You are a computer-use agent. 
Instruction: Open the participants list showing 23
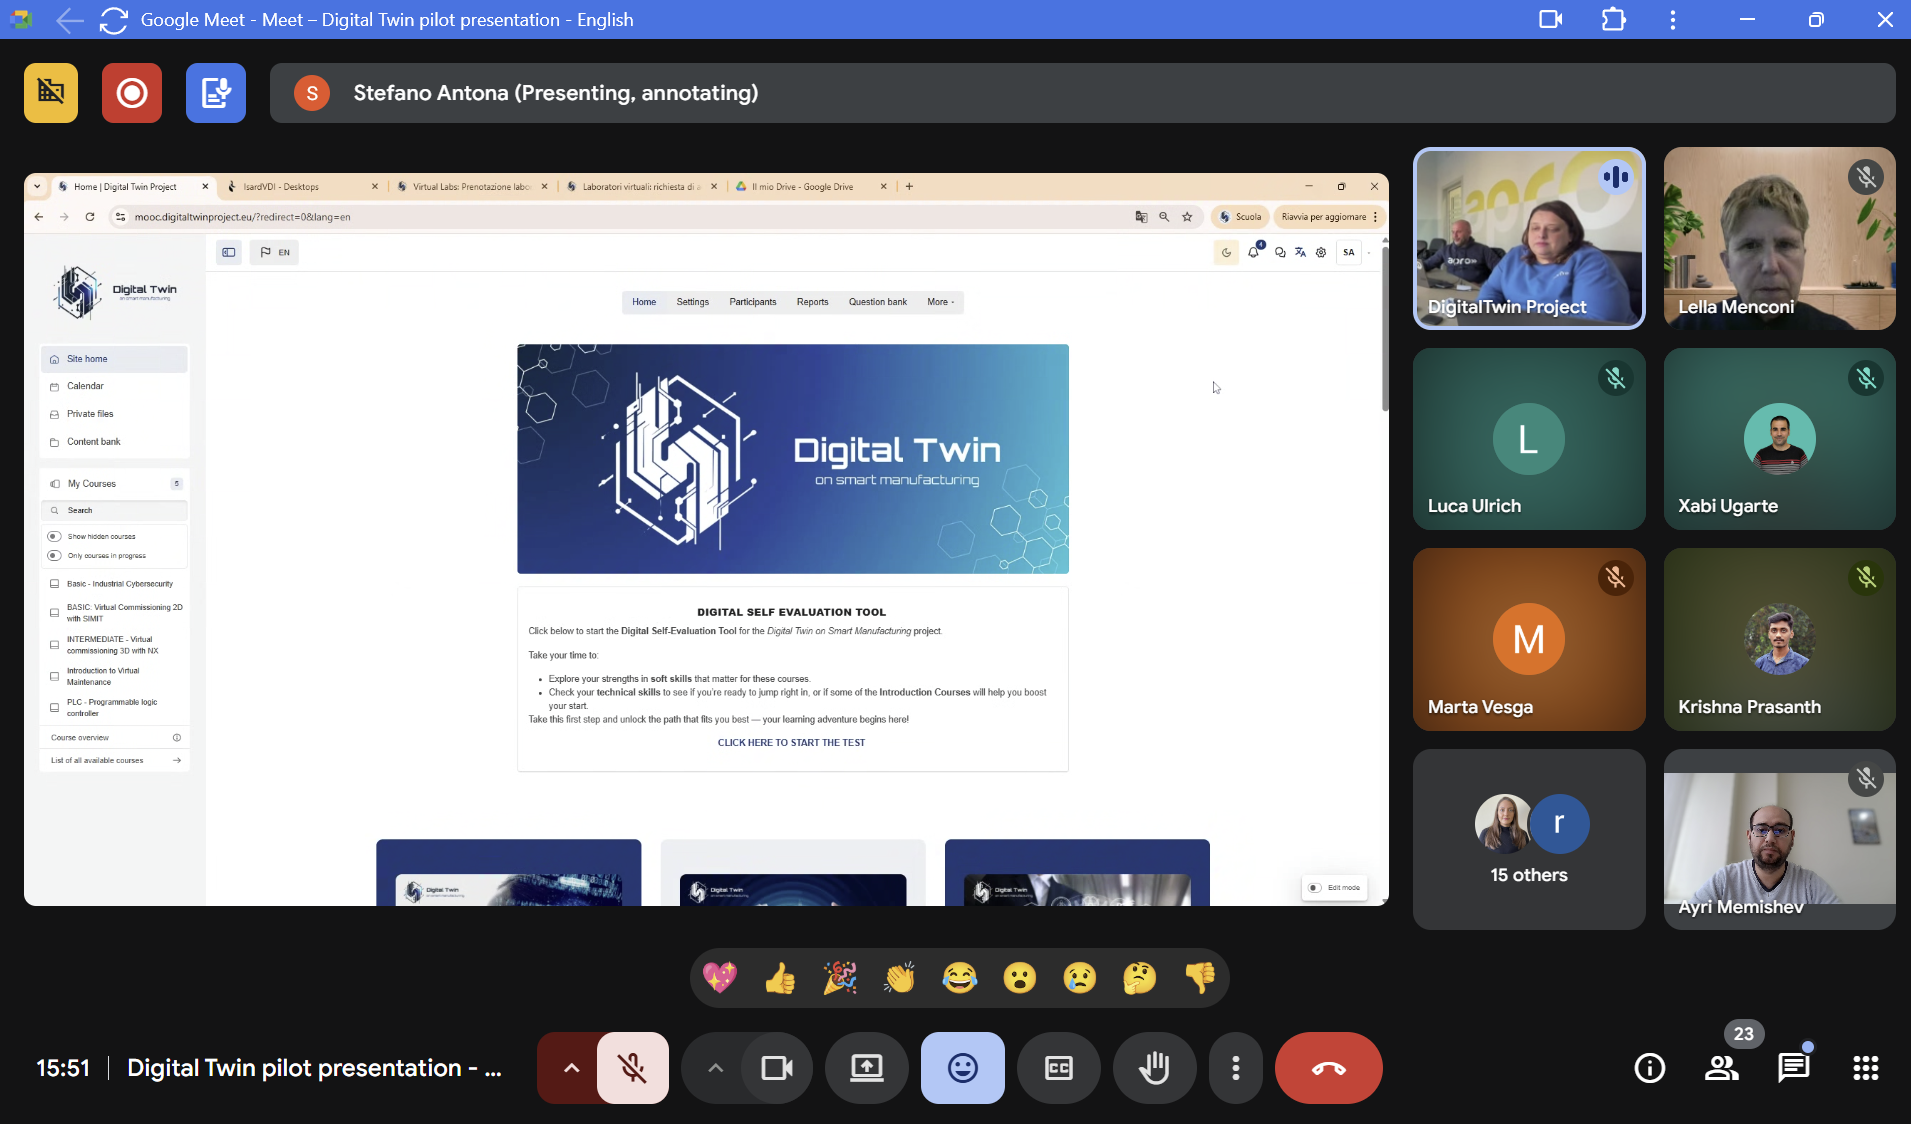1721,1067
